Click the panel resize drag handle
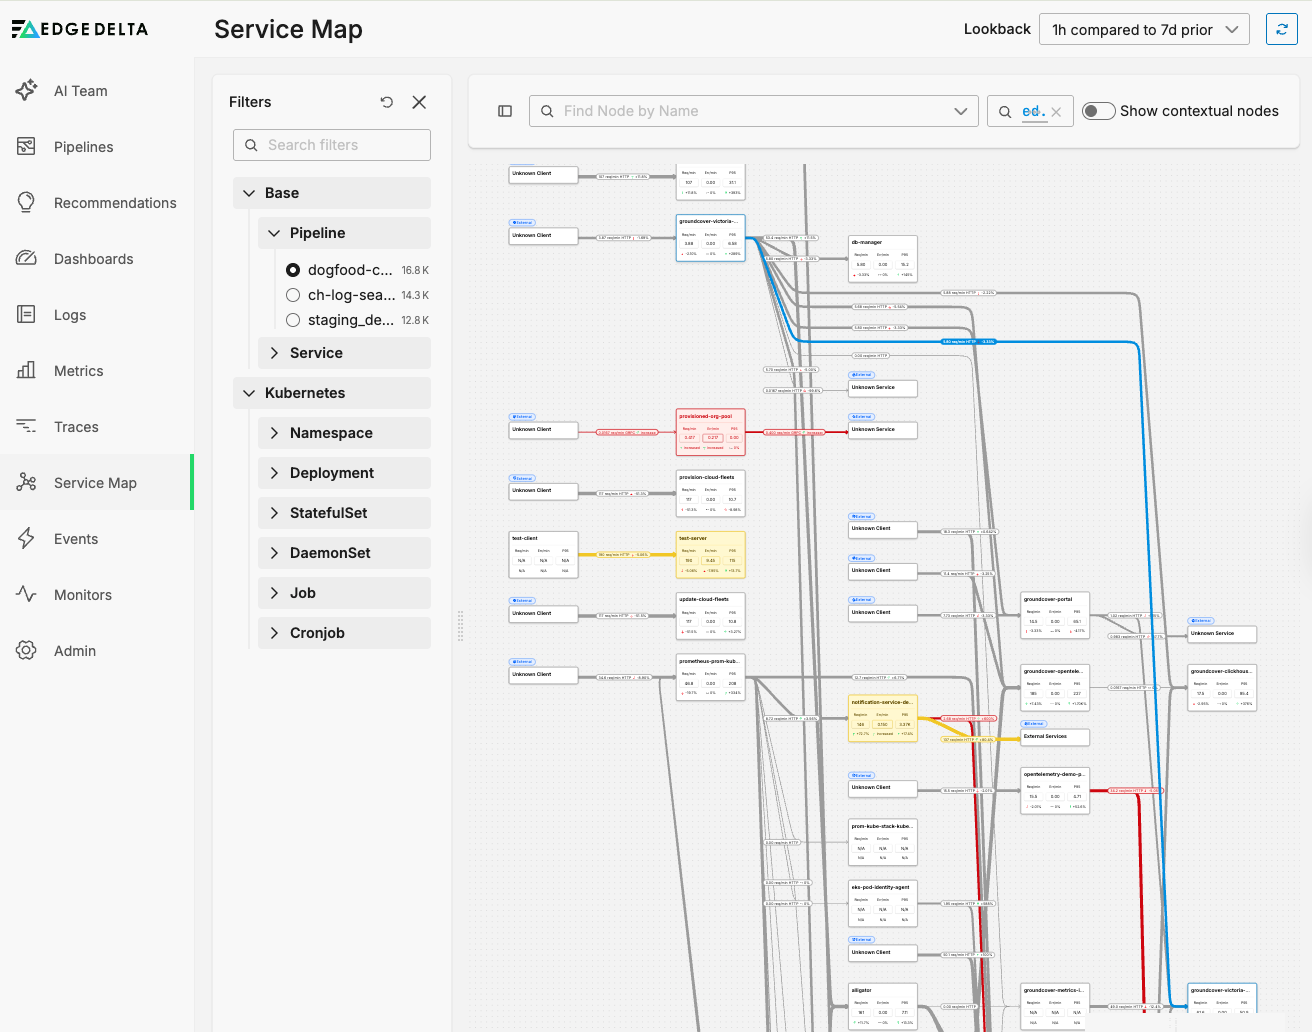Image resolution: width=1312 pixels, height=1032 pixels. pyautogui.click(x=460, y=626)
